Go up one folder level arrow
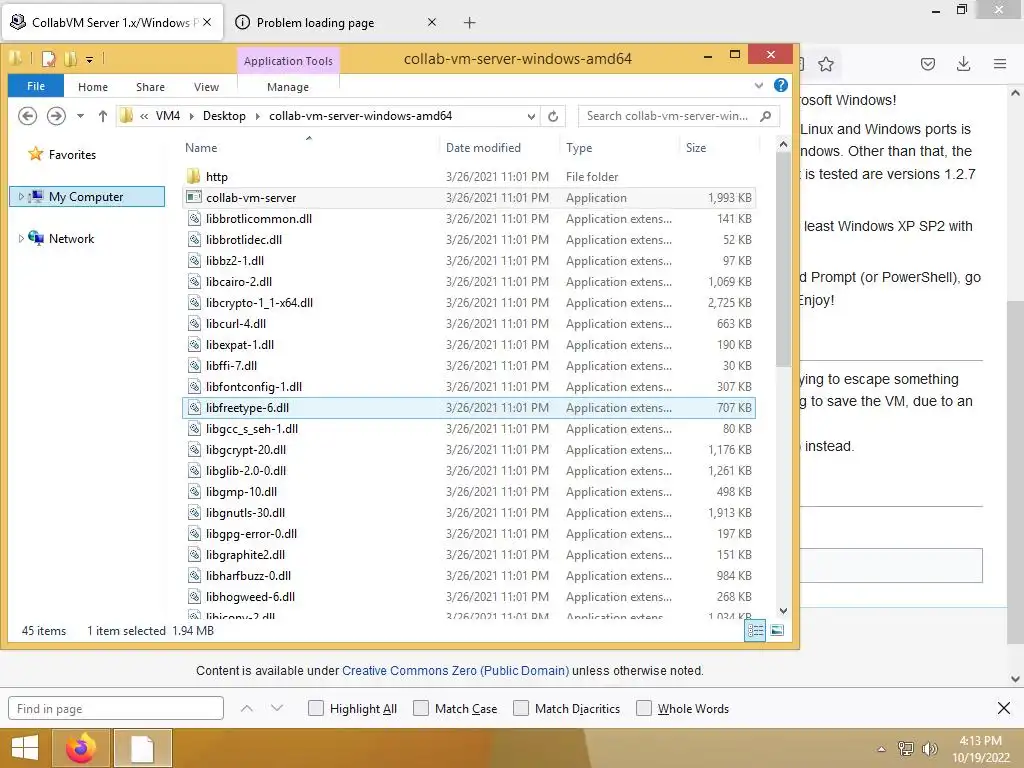This screenshot has width=1024, height=768. click(103, 116)
